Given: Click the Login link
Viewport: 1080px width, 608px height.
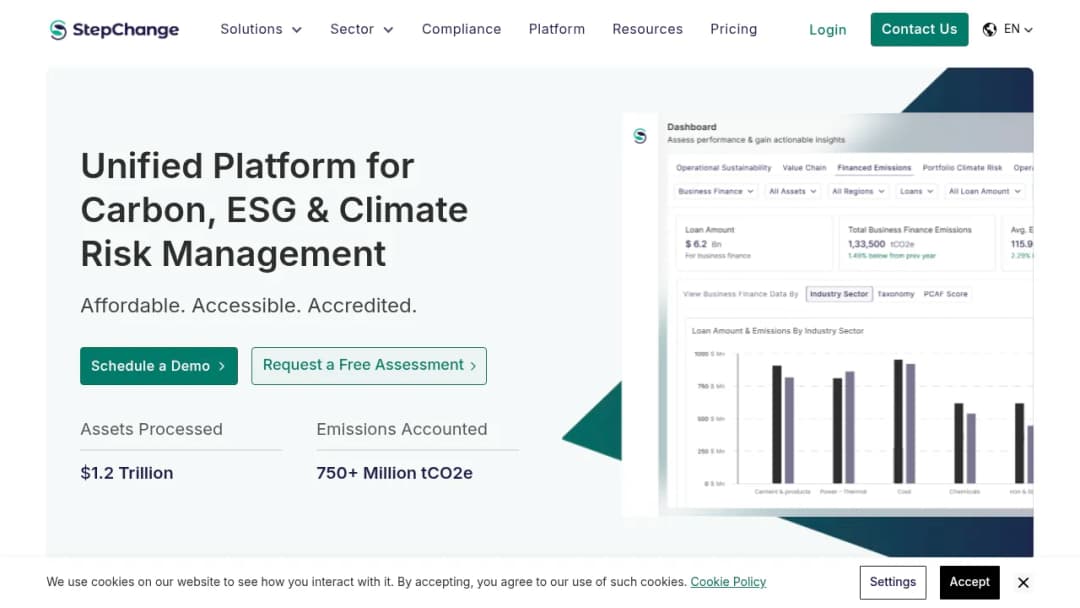Looking at the screenshot, I should click(827, 30).
